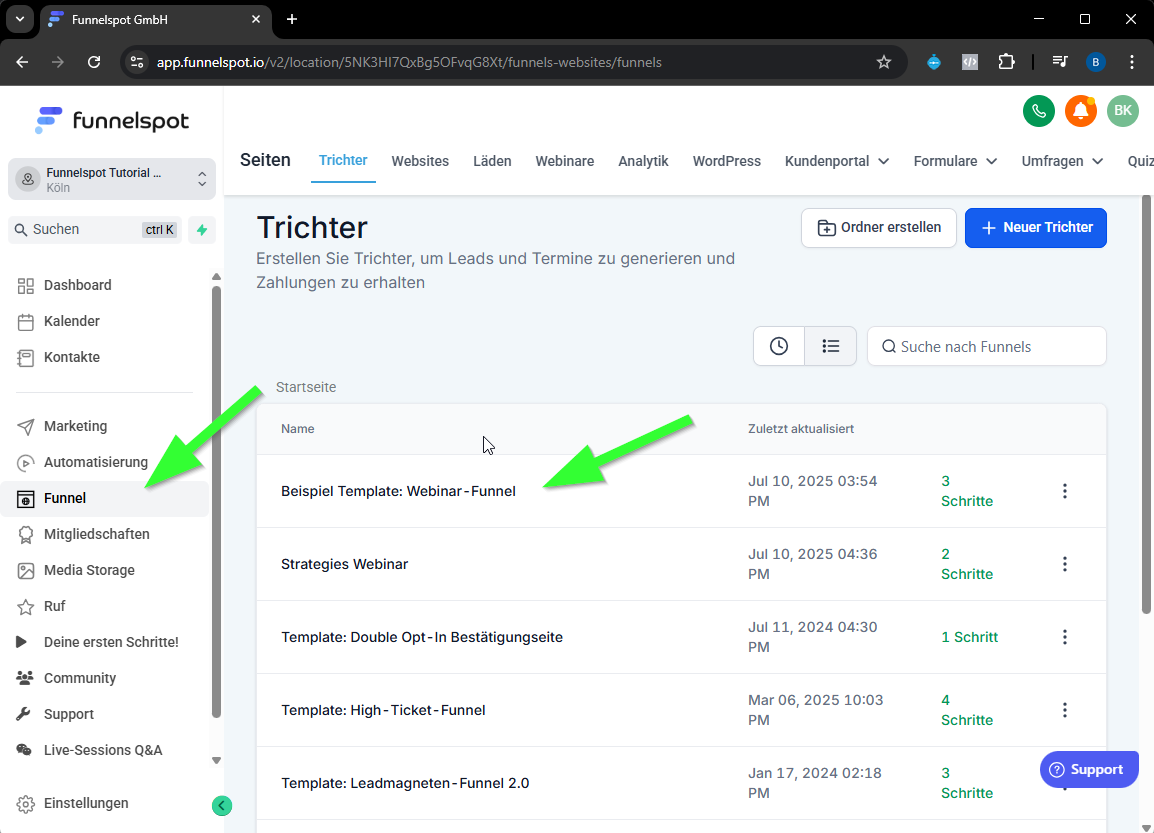
Task: Expand the Umfragen dropdown
Action: tap(1062, 161)
